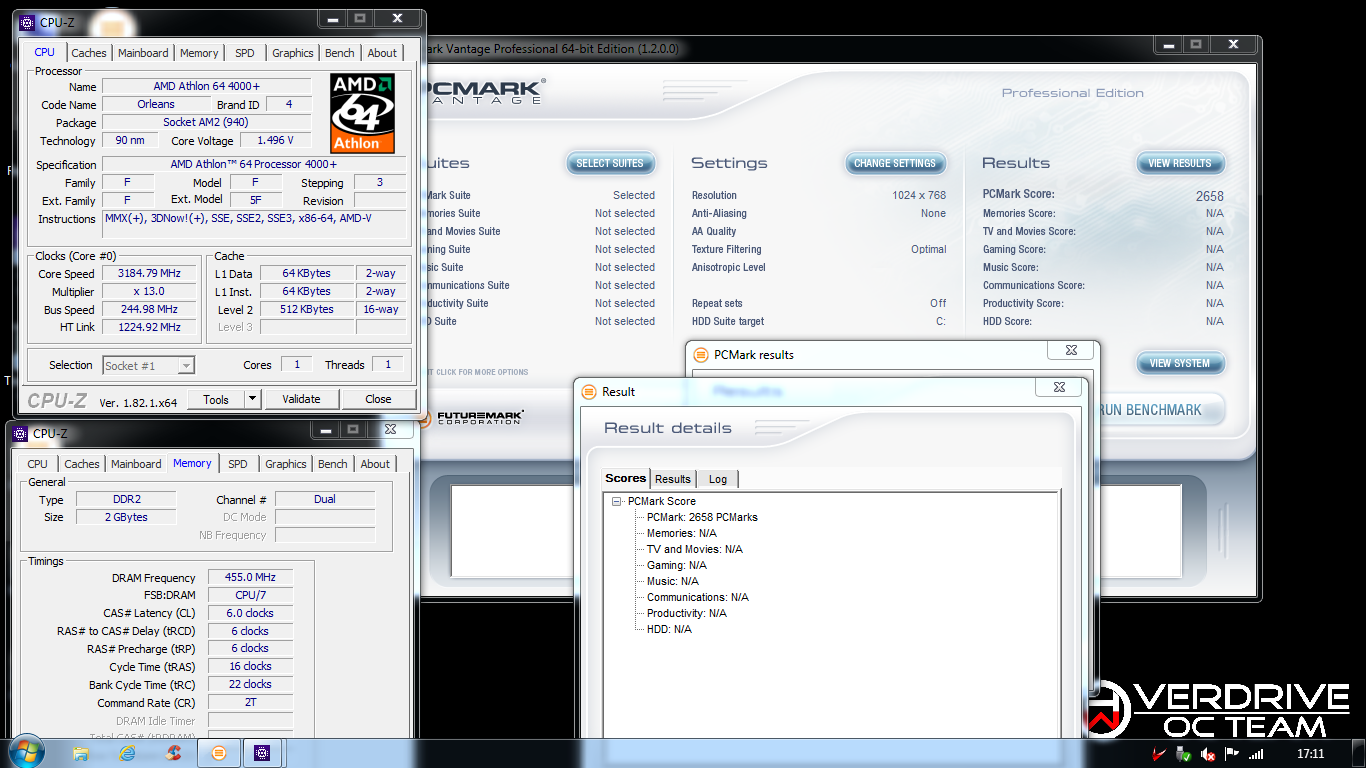Screen dimensions: 1366x768
Task: Open Memory tab in CPU-Z processor window
Action: click(199, 53)
